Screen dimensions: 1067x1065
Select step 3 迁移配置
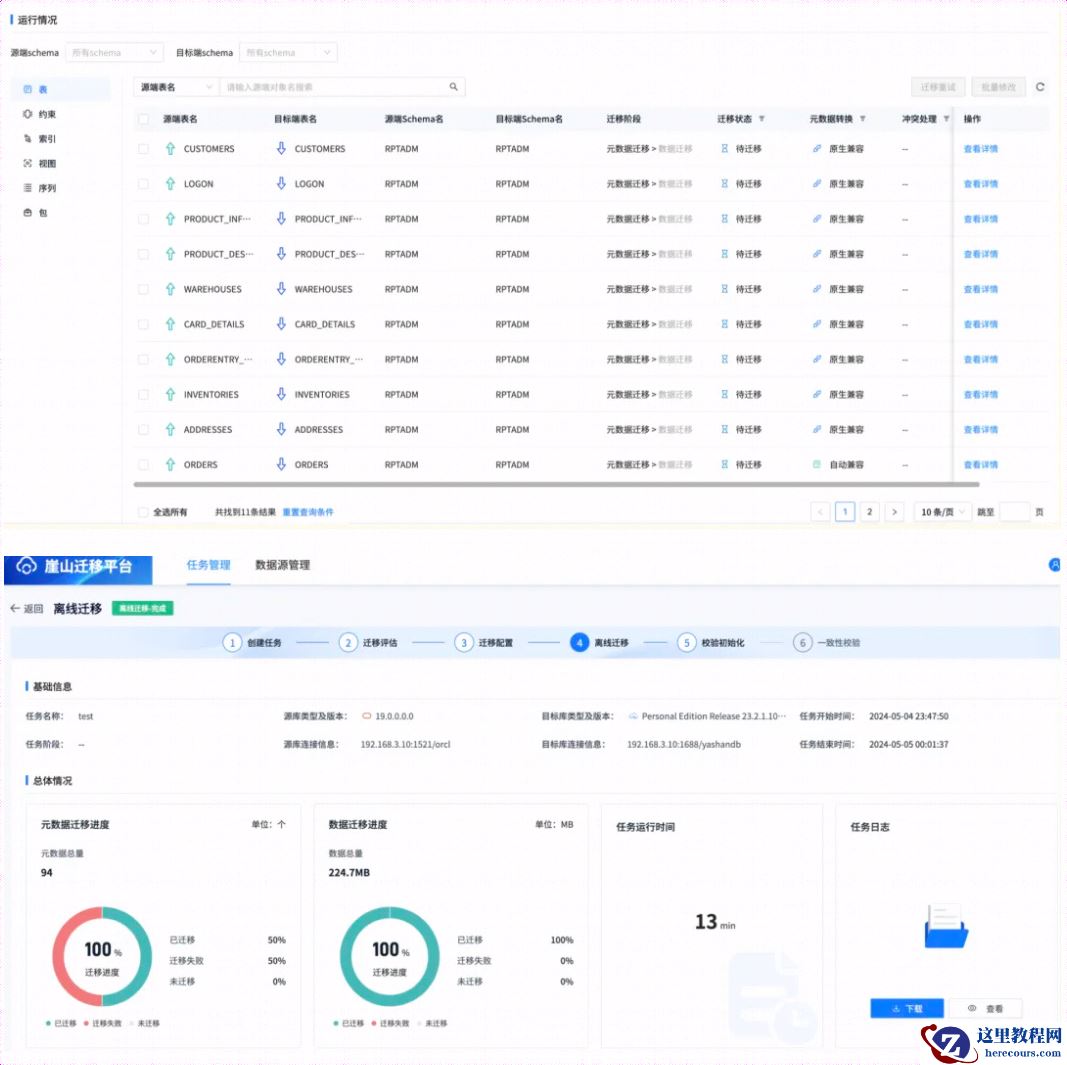pyautogui.click(x=484, y=642)
